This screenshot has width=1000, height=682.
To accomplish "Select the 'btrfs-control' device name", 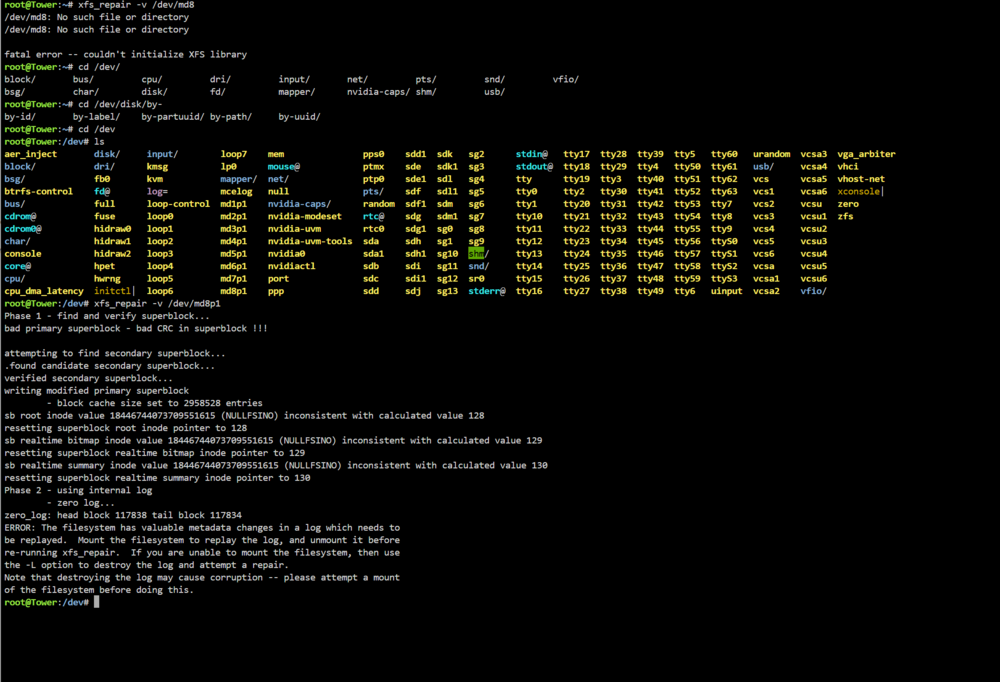I will point(38,191).
